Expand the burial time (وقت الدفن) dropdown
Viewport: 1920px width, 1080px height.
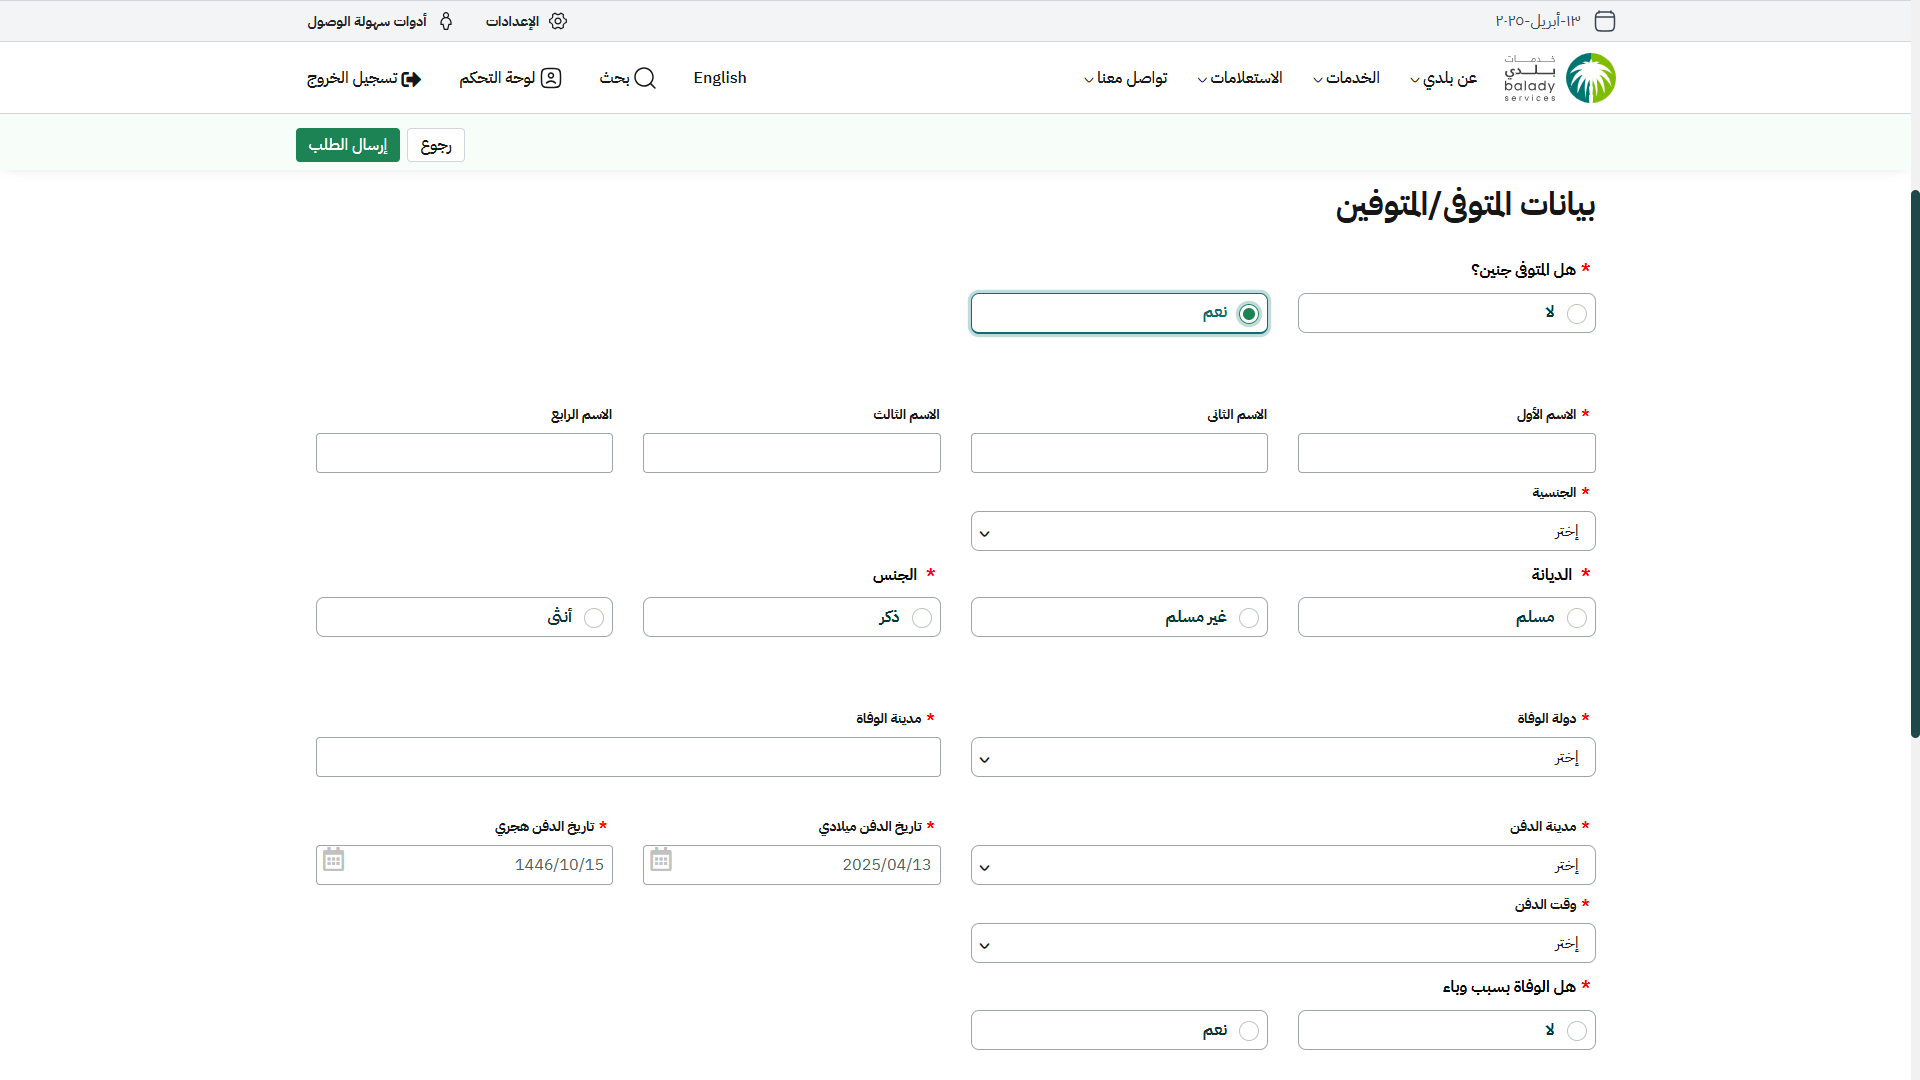(1282, 944)
